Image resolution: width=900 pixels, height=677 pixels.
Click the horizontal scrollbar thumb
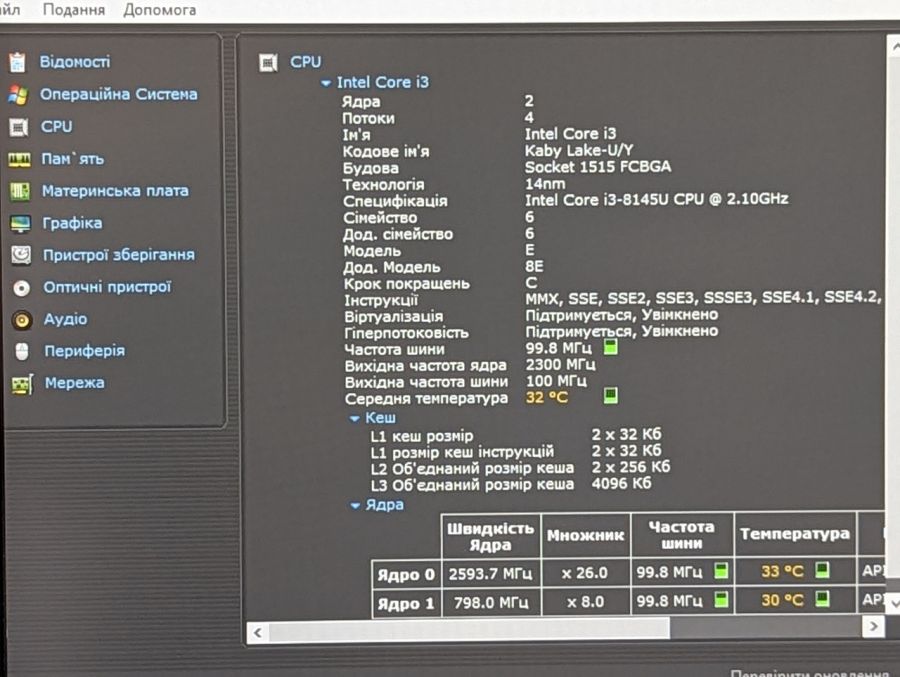click(x=469, y=630)
